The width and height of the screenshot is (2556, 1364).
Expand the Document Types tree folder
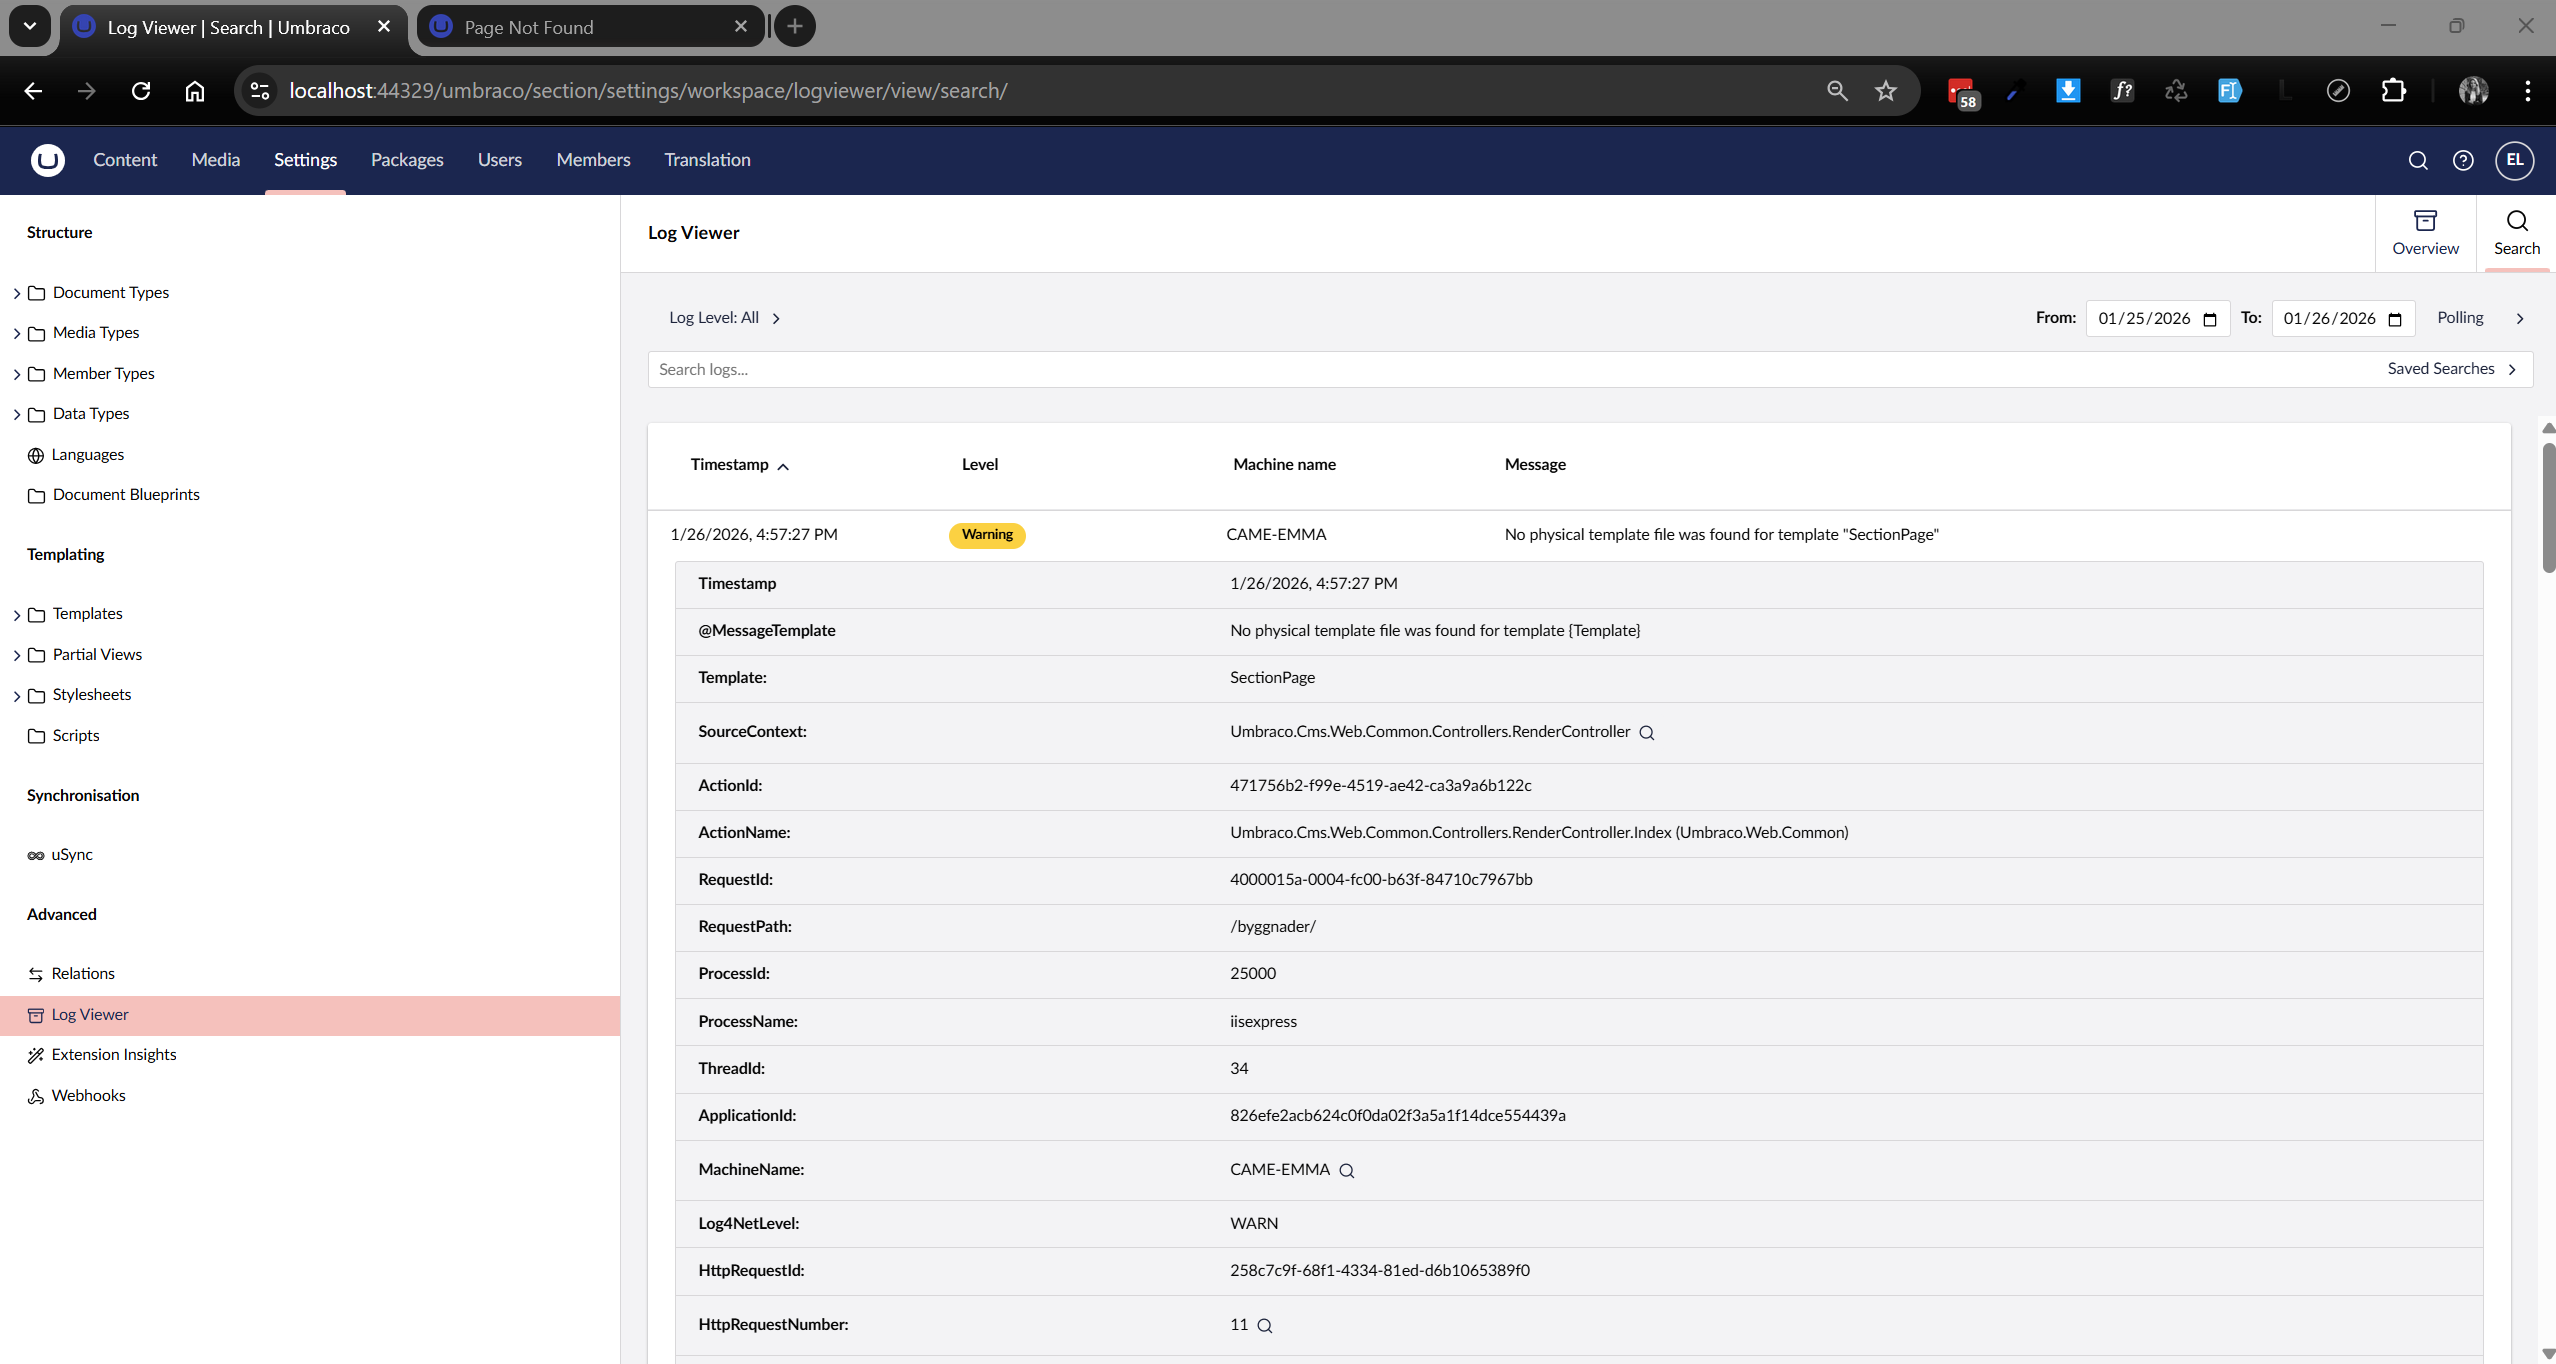17,293
